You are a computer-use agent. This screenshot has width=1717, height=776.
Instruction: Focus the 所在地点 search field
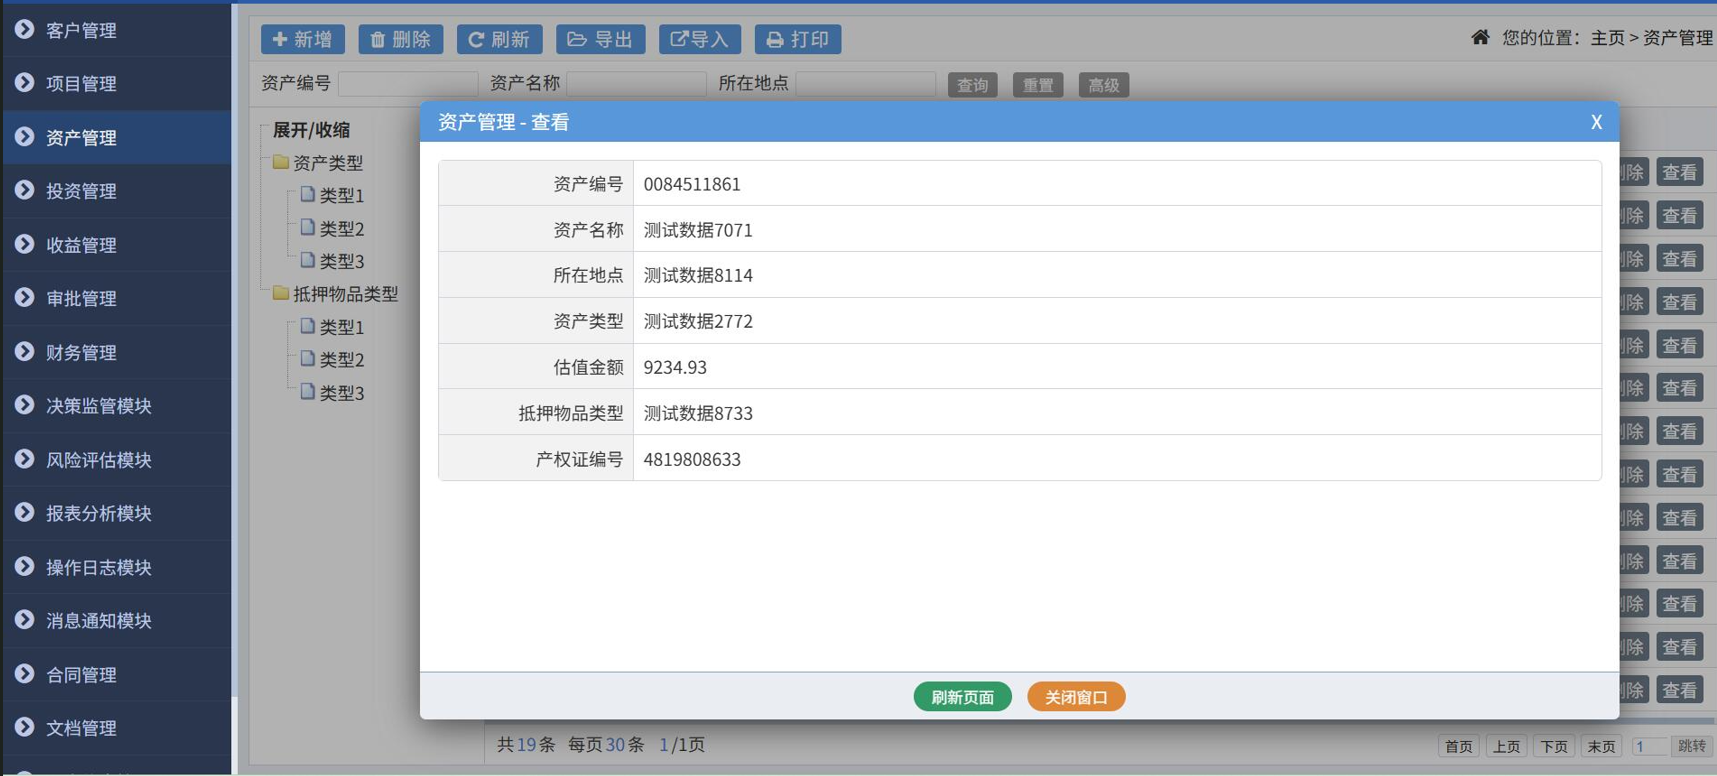[866, 84]
